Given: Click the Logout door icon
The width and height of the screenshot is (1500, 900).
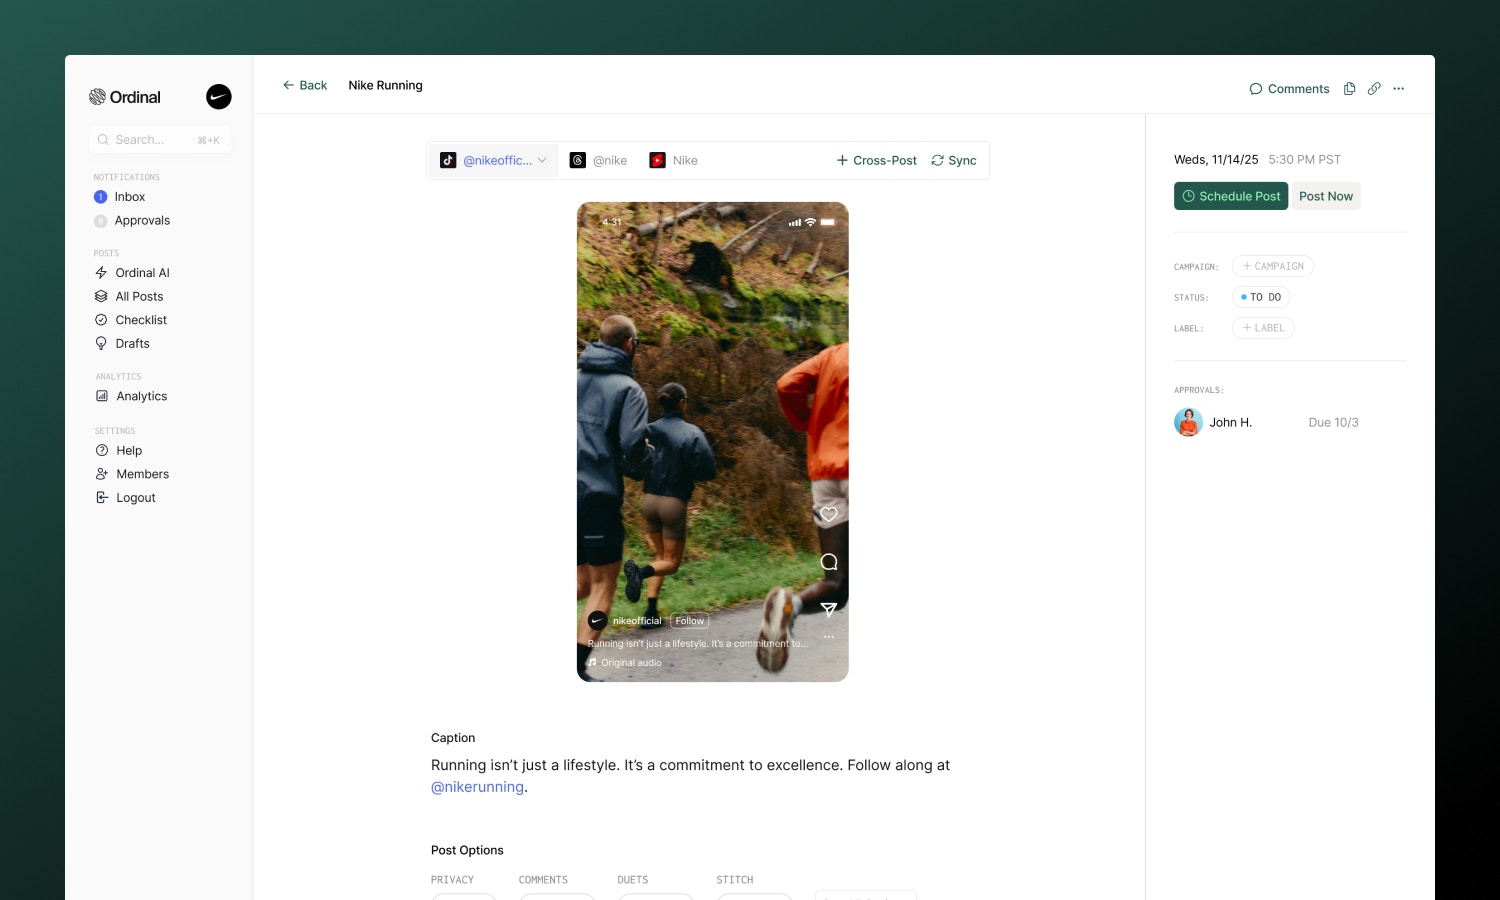Looking at the screenshot, I should [x=102, y=497].
